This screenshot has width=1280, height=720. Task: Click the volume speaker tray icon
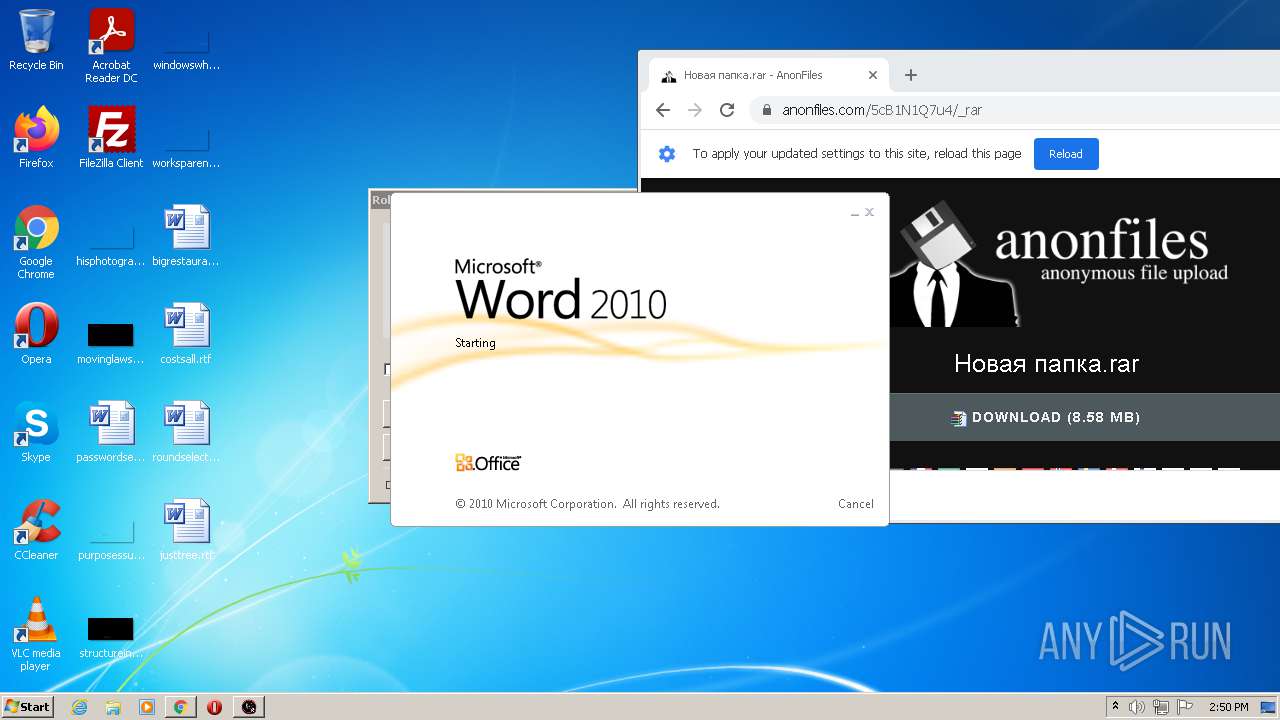point(1137,707)
